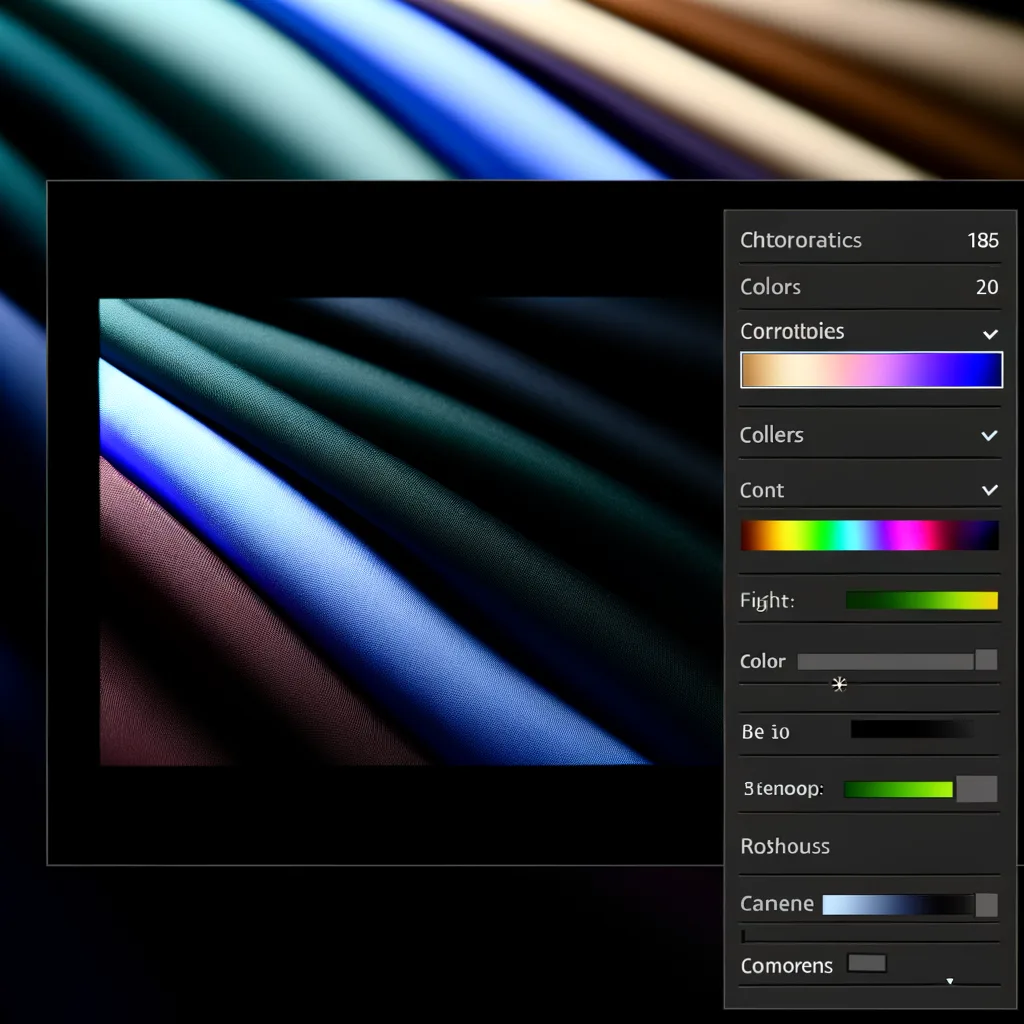1024x1024 pixels.
Task: Open the Cont dropdown chevron
Action: [989, 490]
